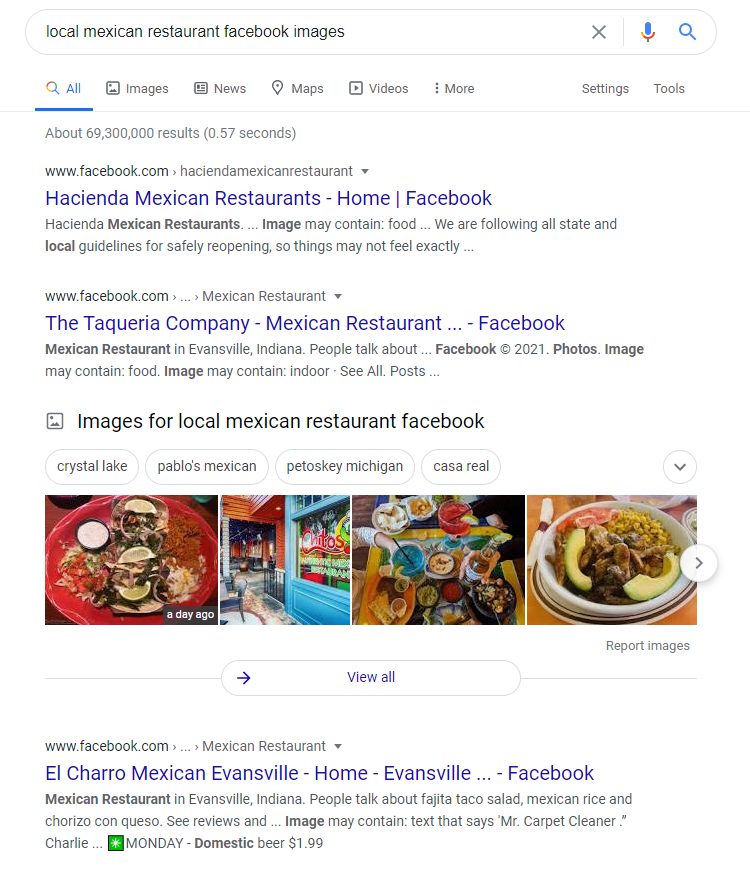Expand Hacienda result URL dropdown arrow
Image resolution: width=750 pixels, height=869 pixels.
pos(365,171)
